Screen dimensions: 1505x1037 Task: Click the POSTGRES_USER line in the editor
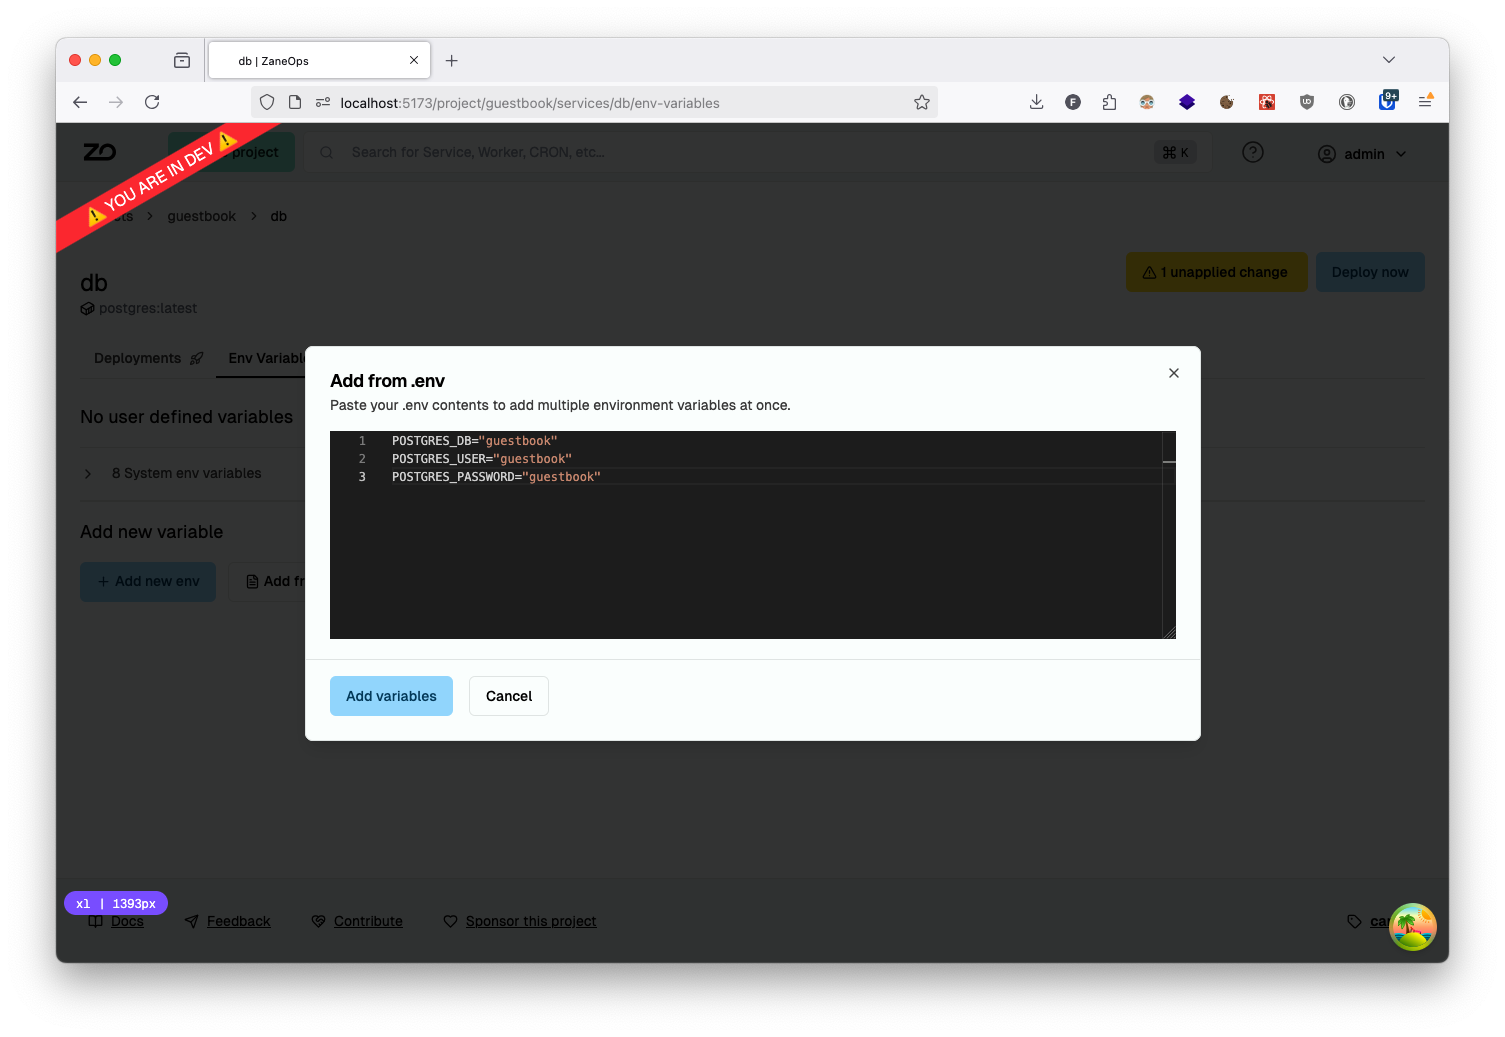tap(482, 459)
